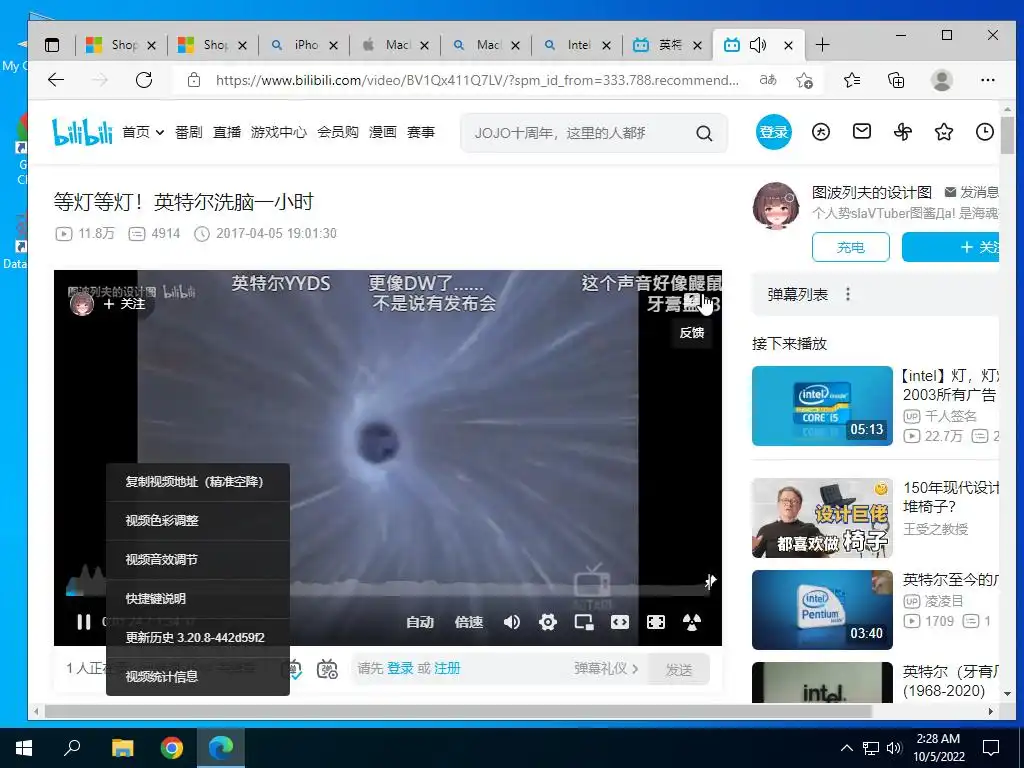Click the volume speaker icon in player
Screen dimensions: 1024x768
pyautogui.click(x=512, y=622)
